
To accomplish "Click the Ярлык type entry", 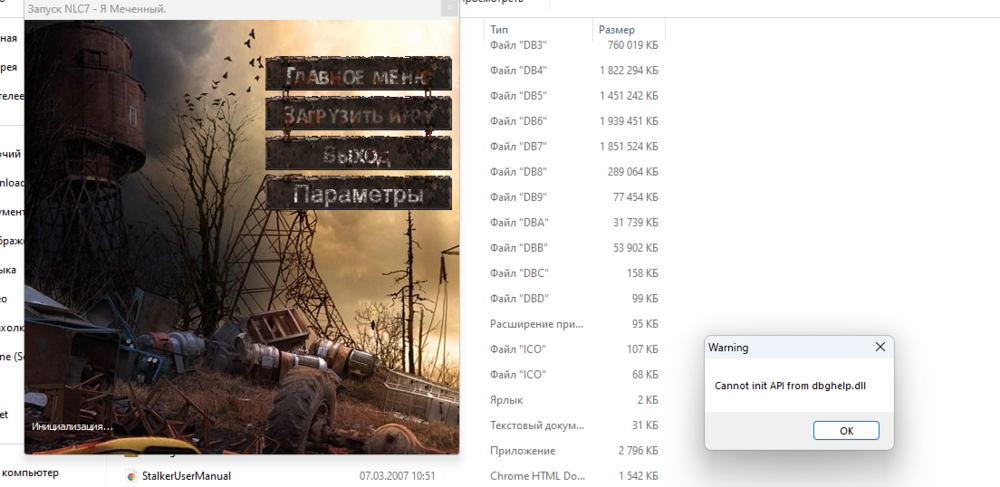I will coord(506,400).
